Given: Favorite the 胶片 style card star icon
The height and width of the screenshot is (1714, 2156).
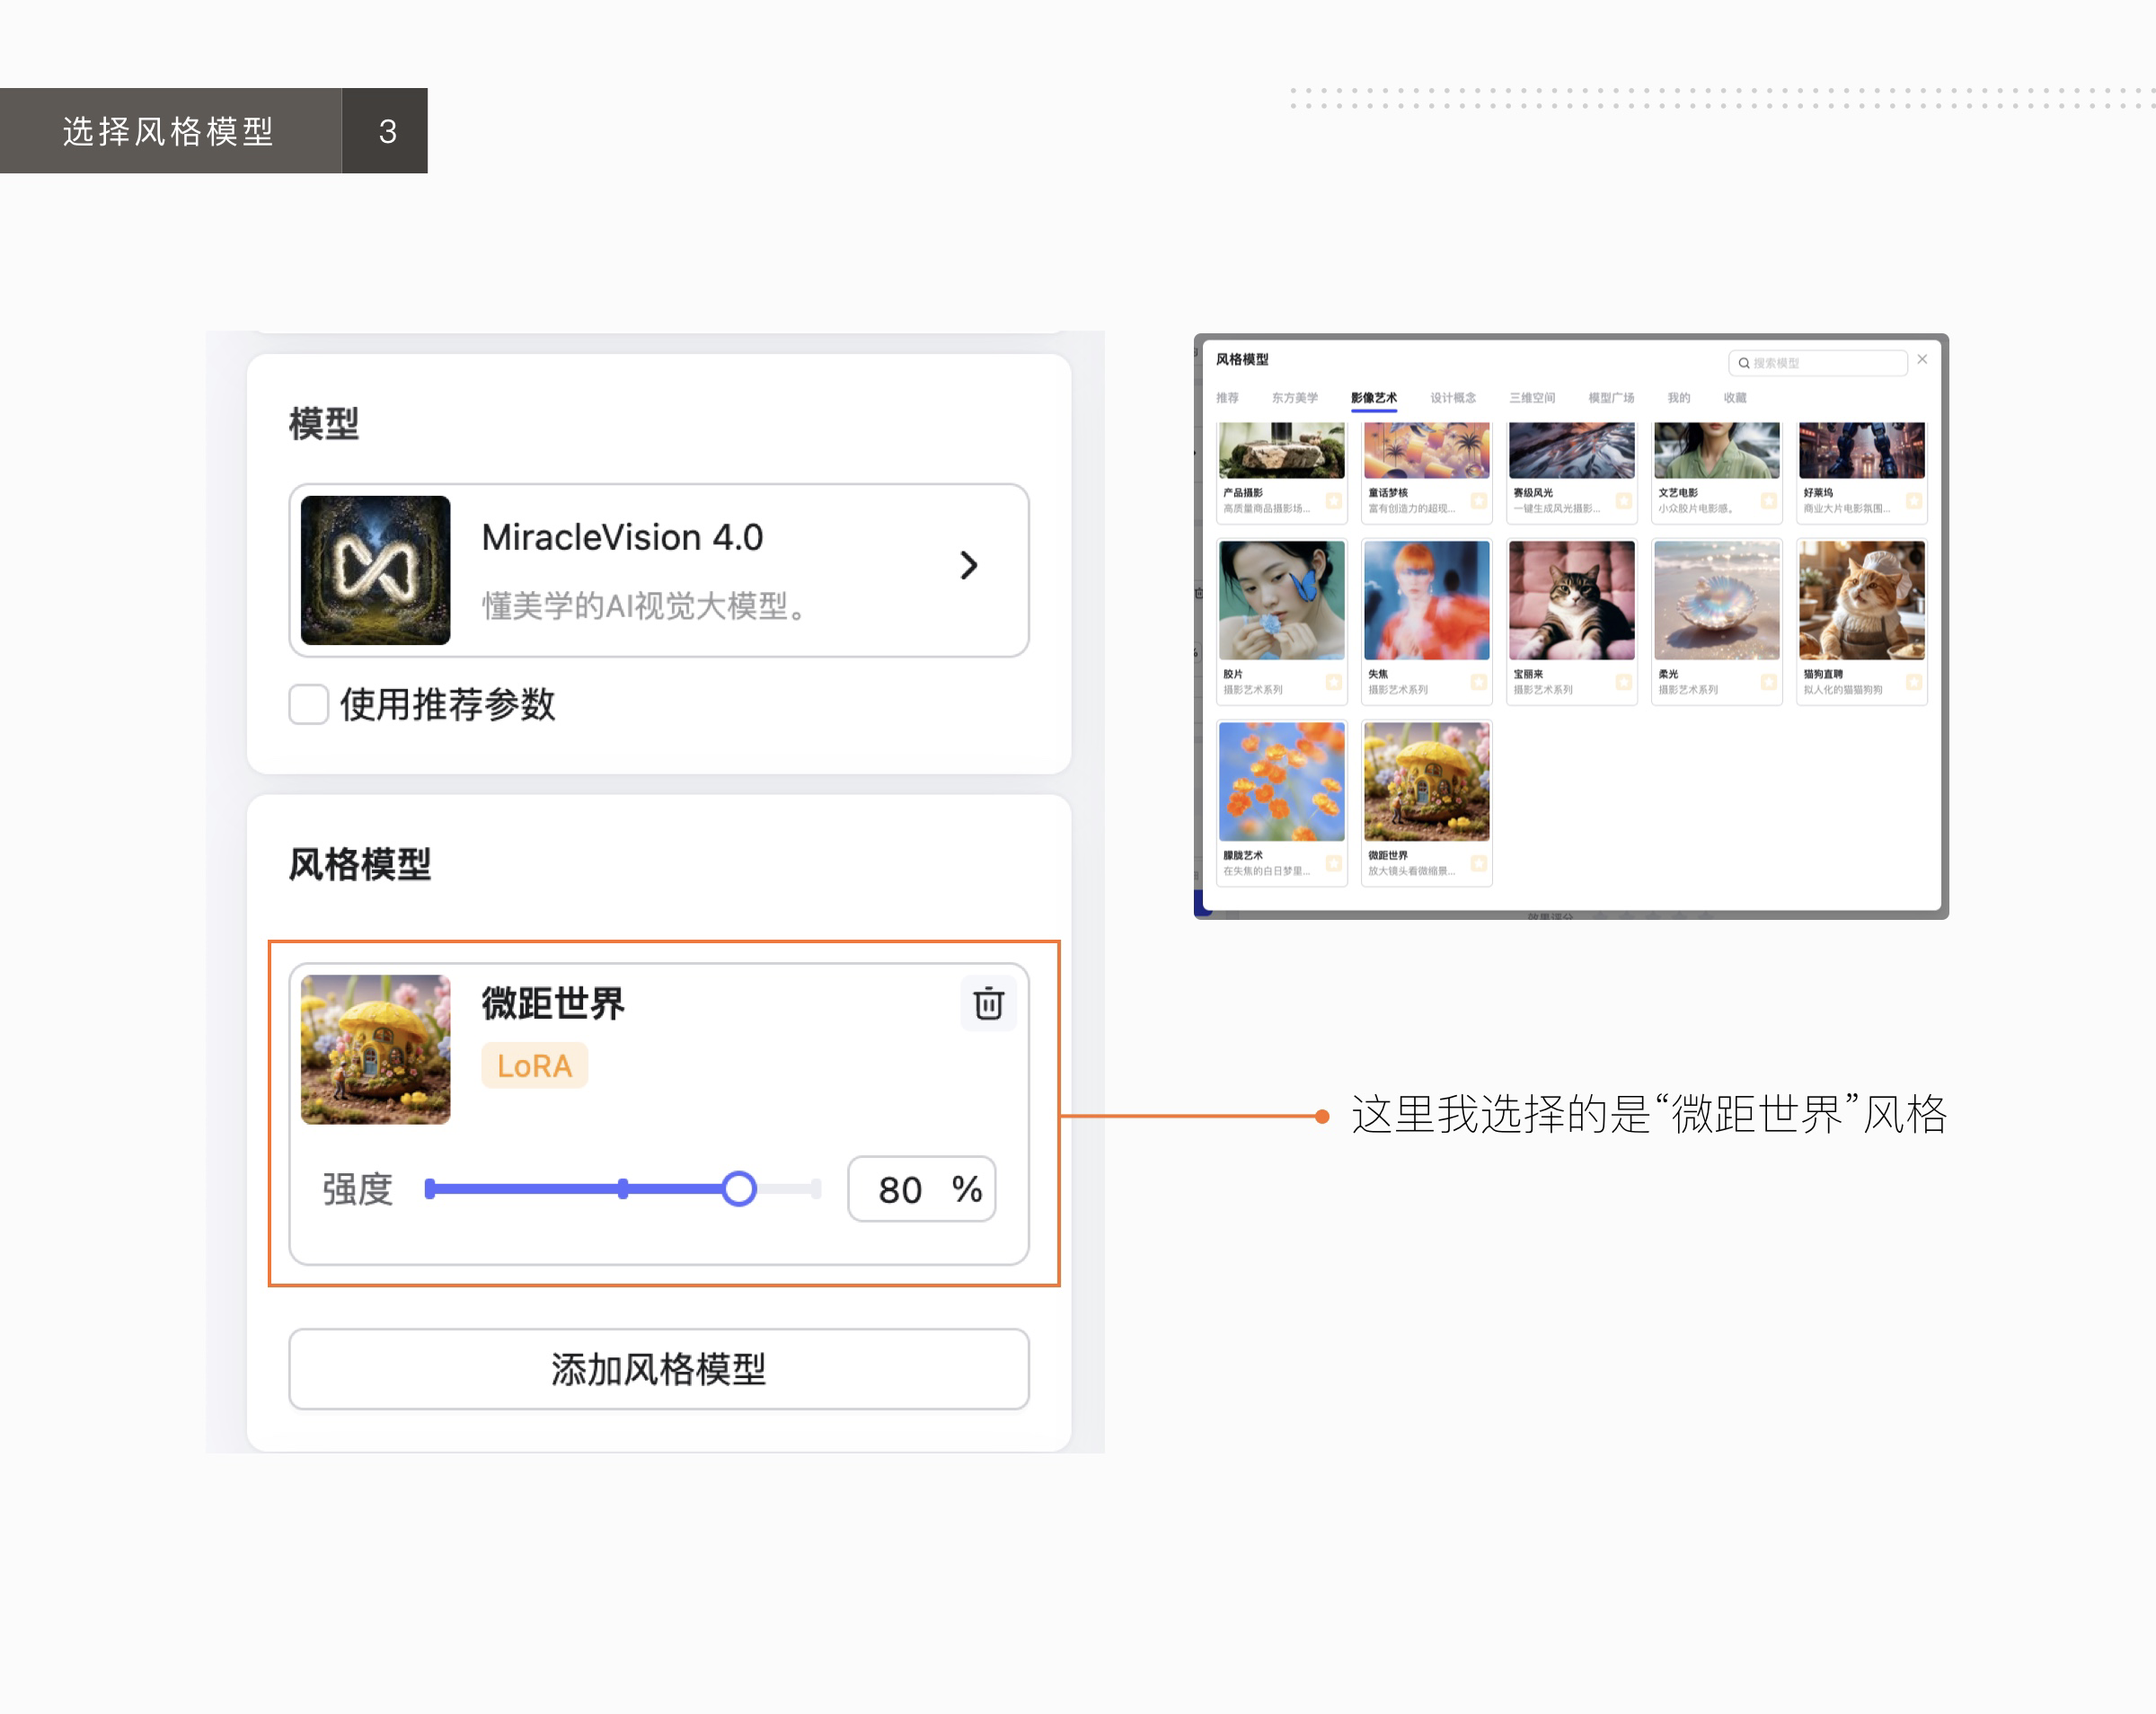Looking at the screenshot, I should tap(1334, 682).
